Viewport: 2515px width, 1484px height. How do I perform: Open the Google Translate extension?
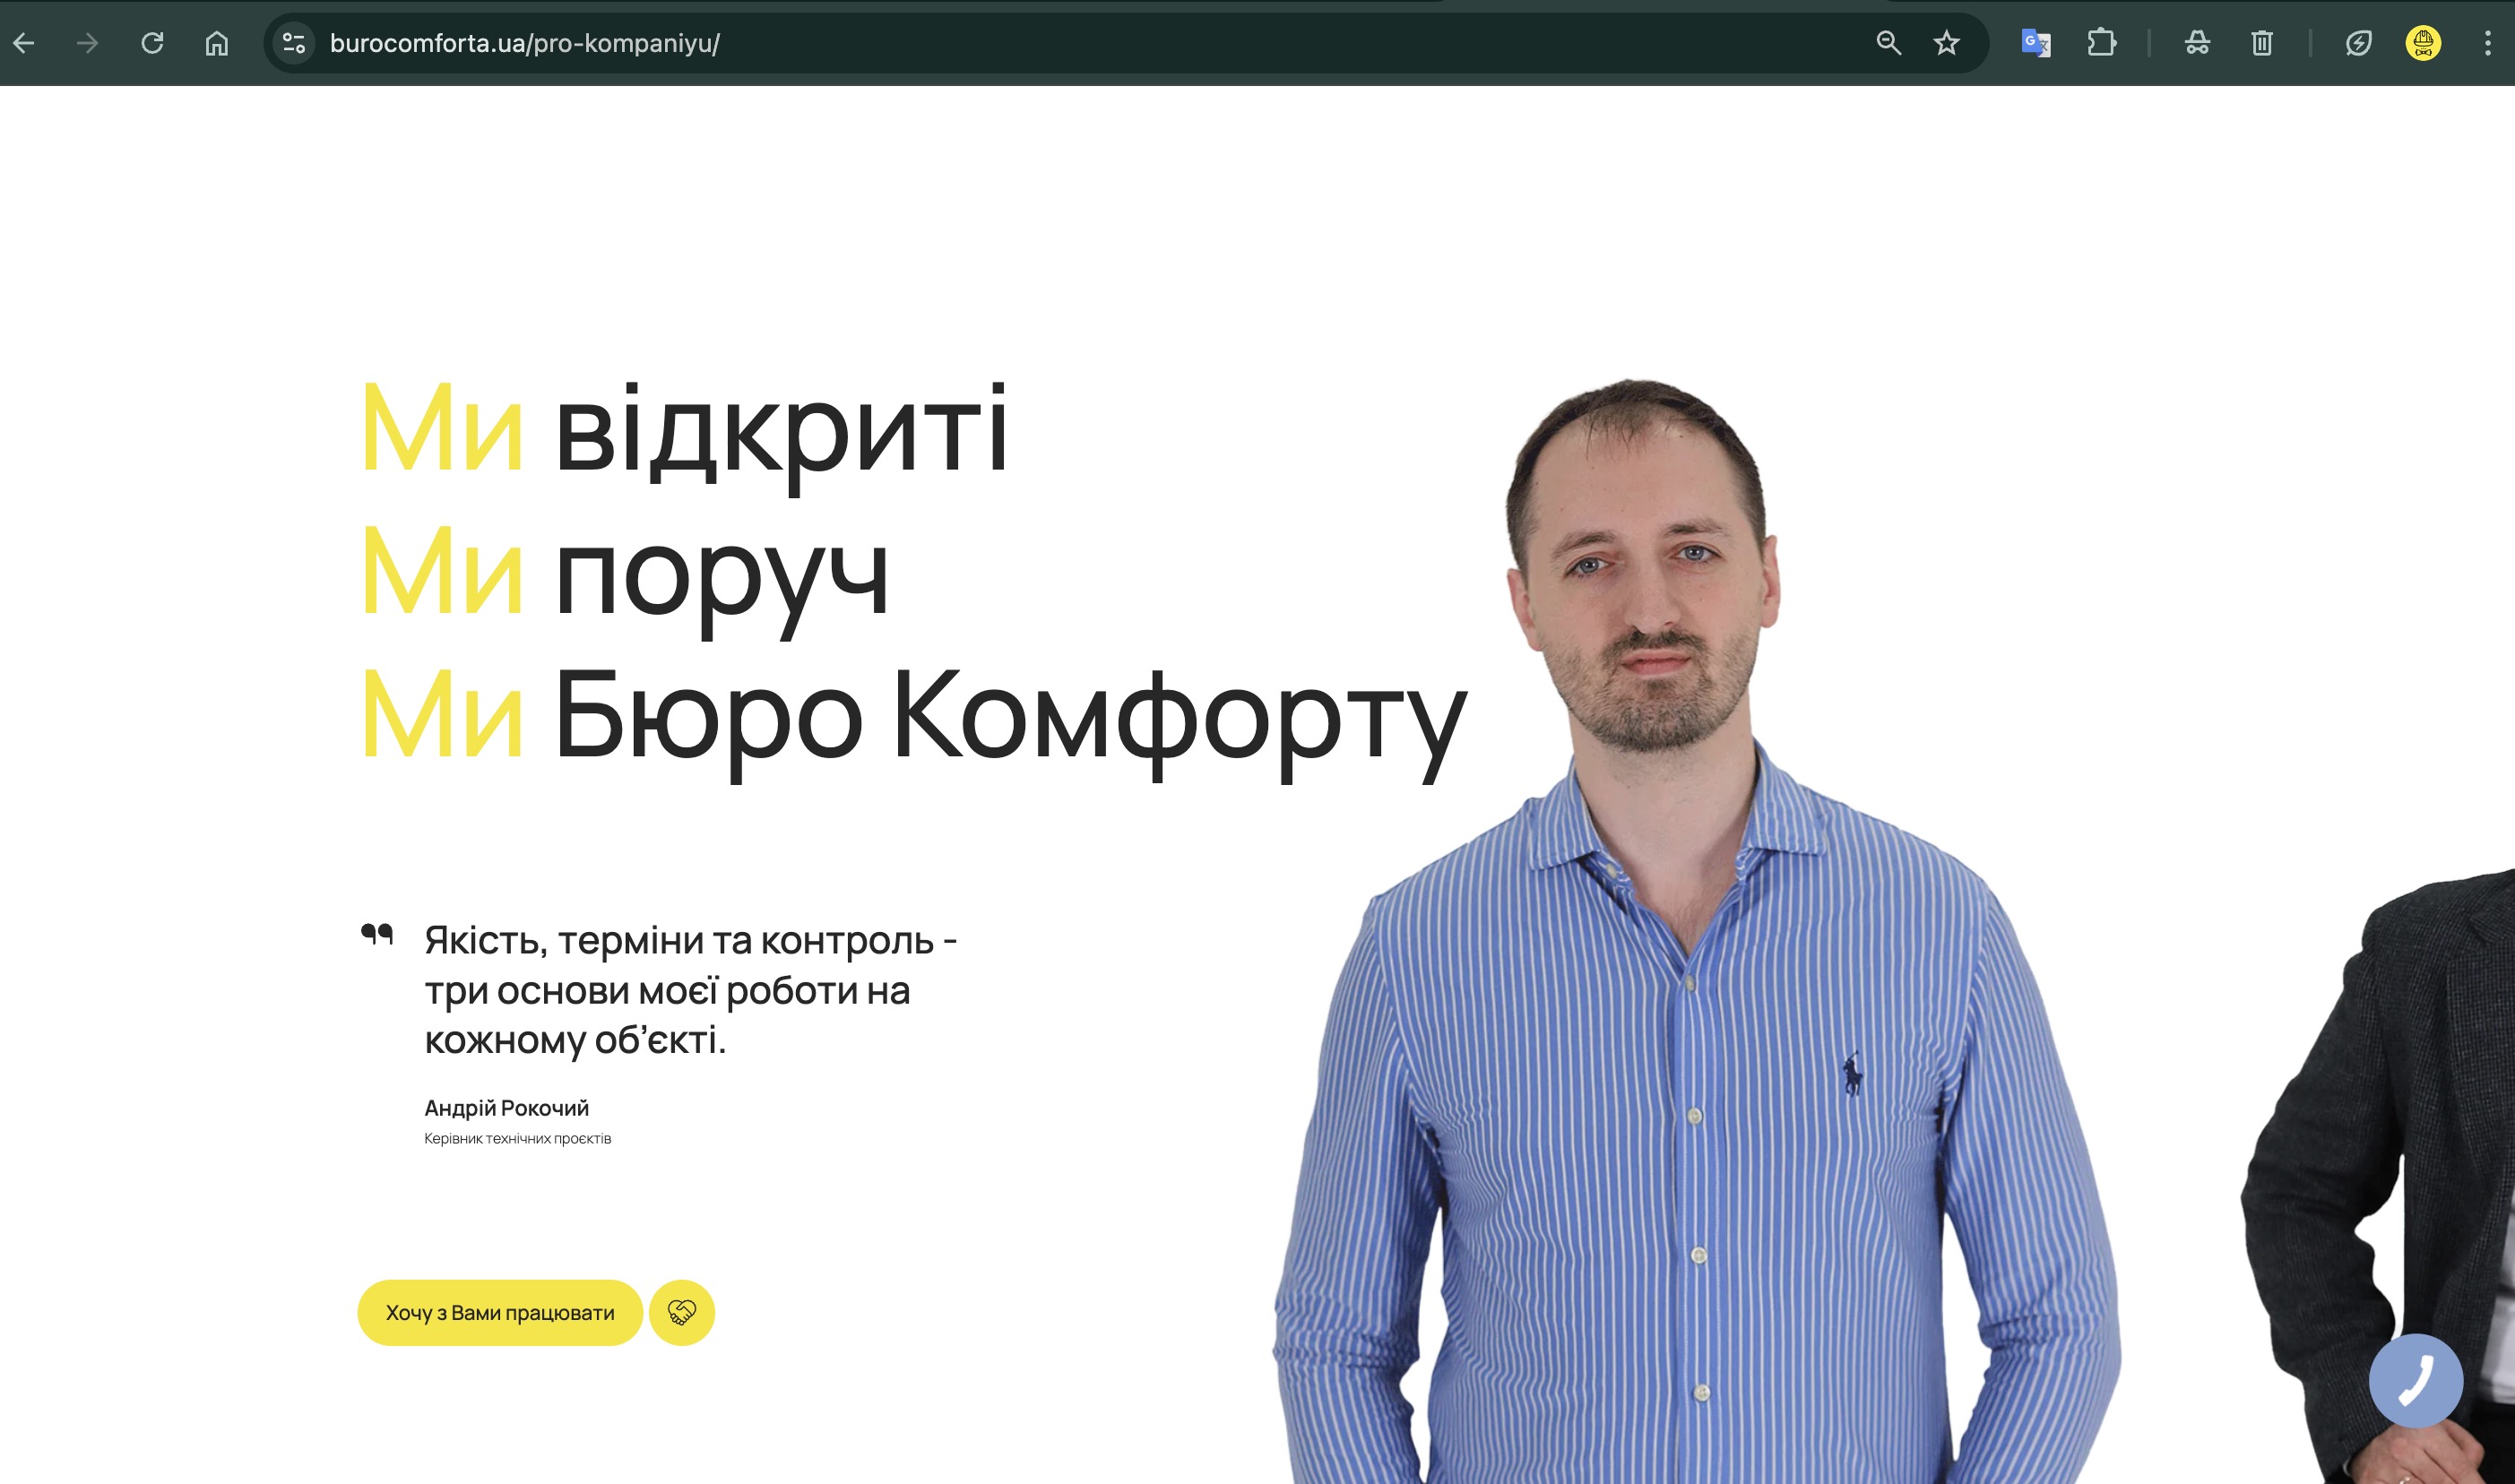pos(2036,43)
